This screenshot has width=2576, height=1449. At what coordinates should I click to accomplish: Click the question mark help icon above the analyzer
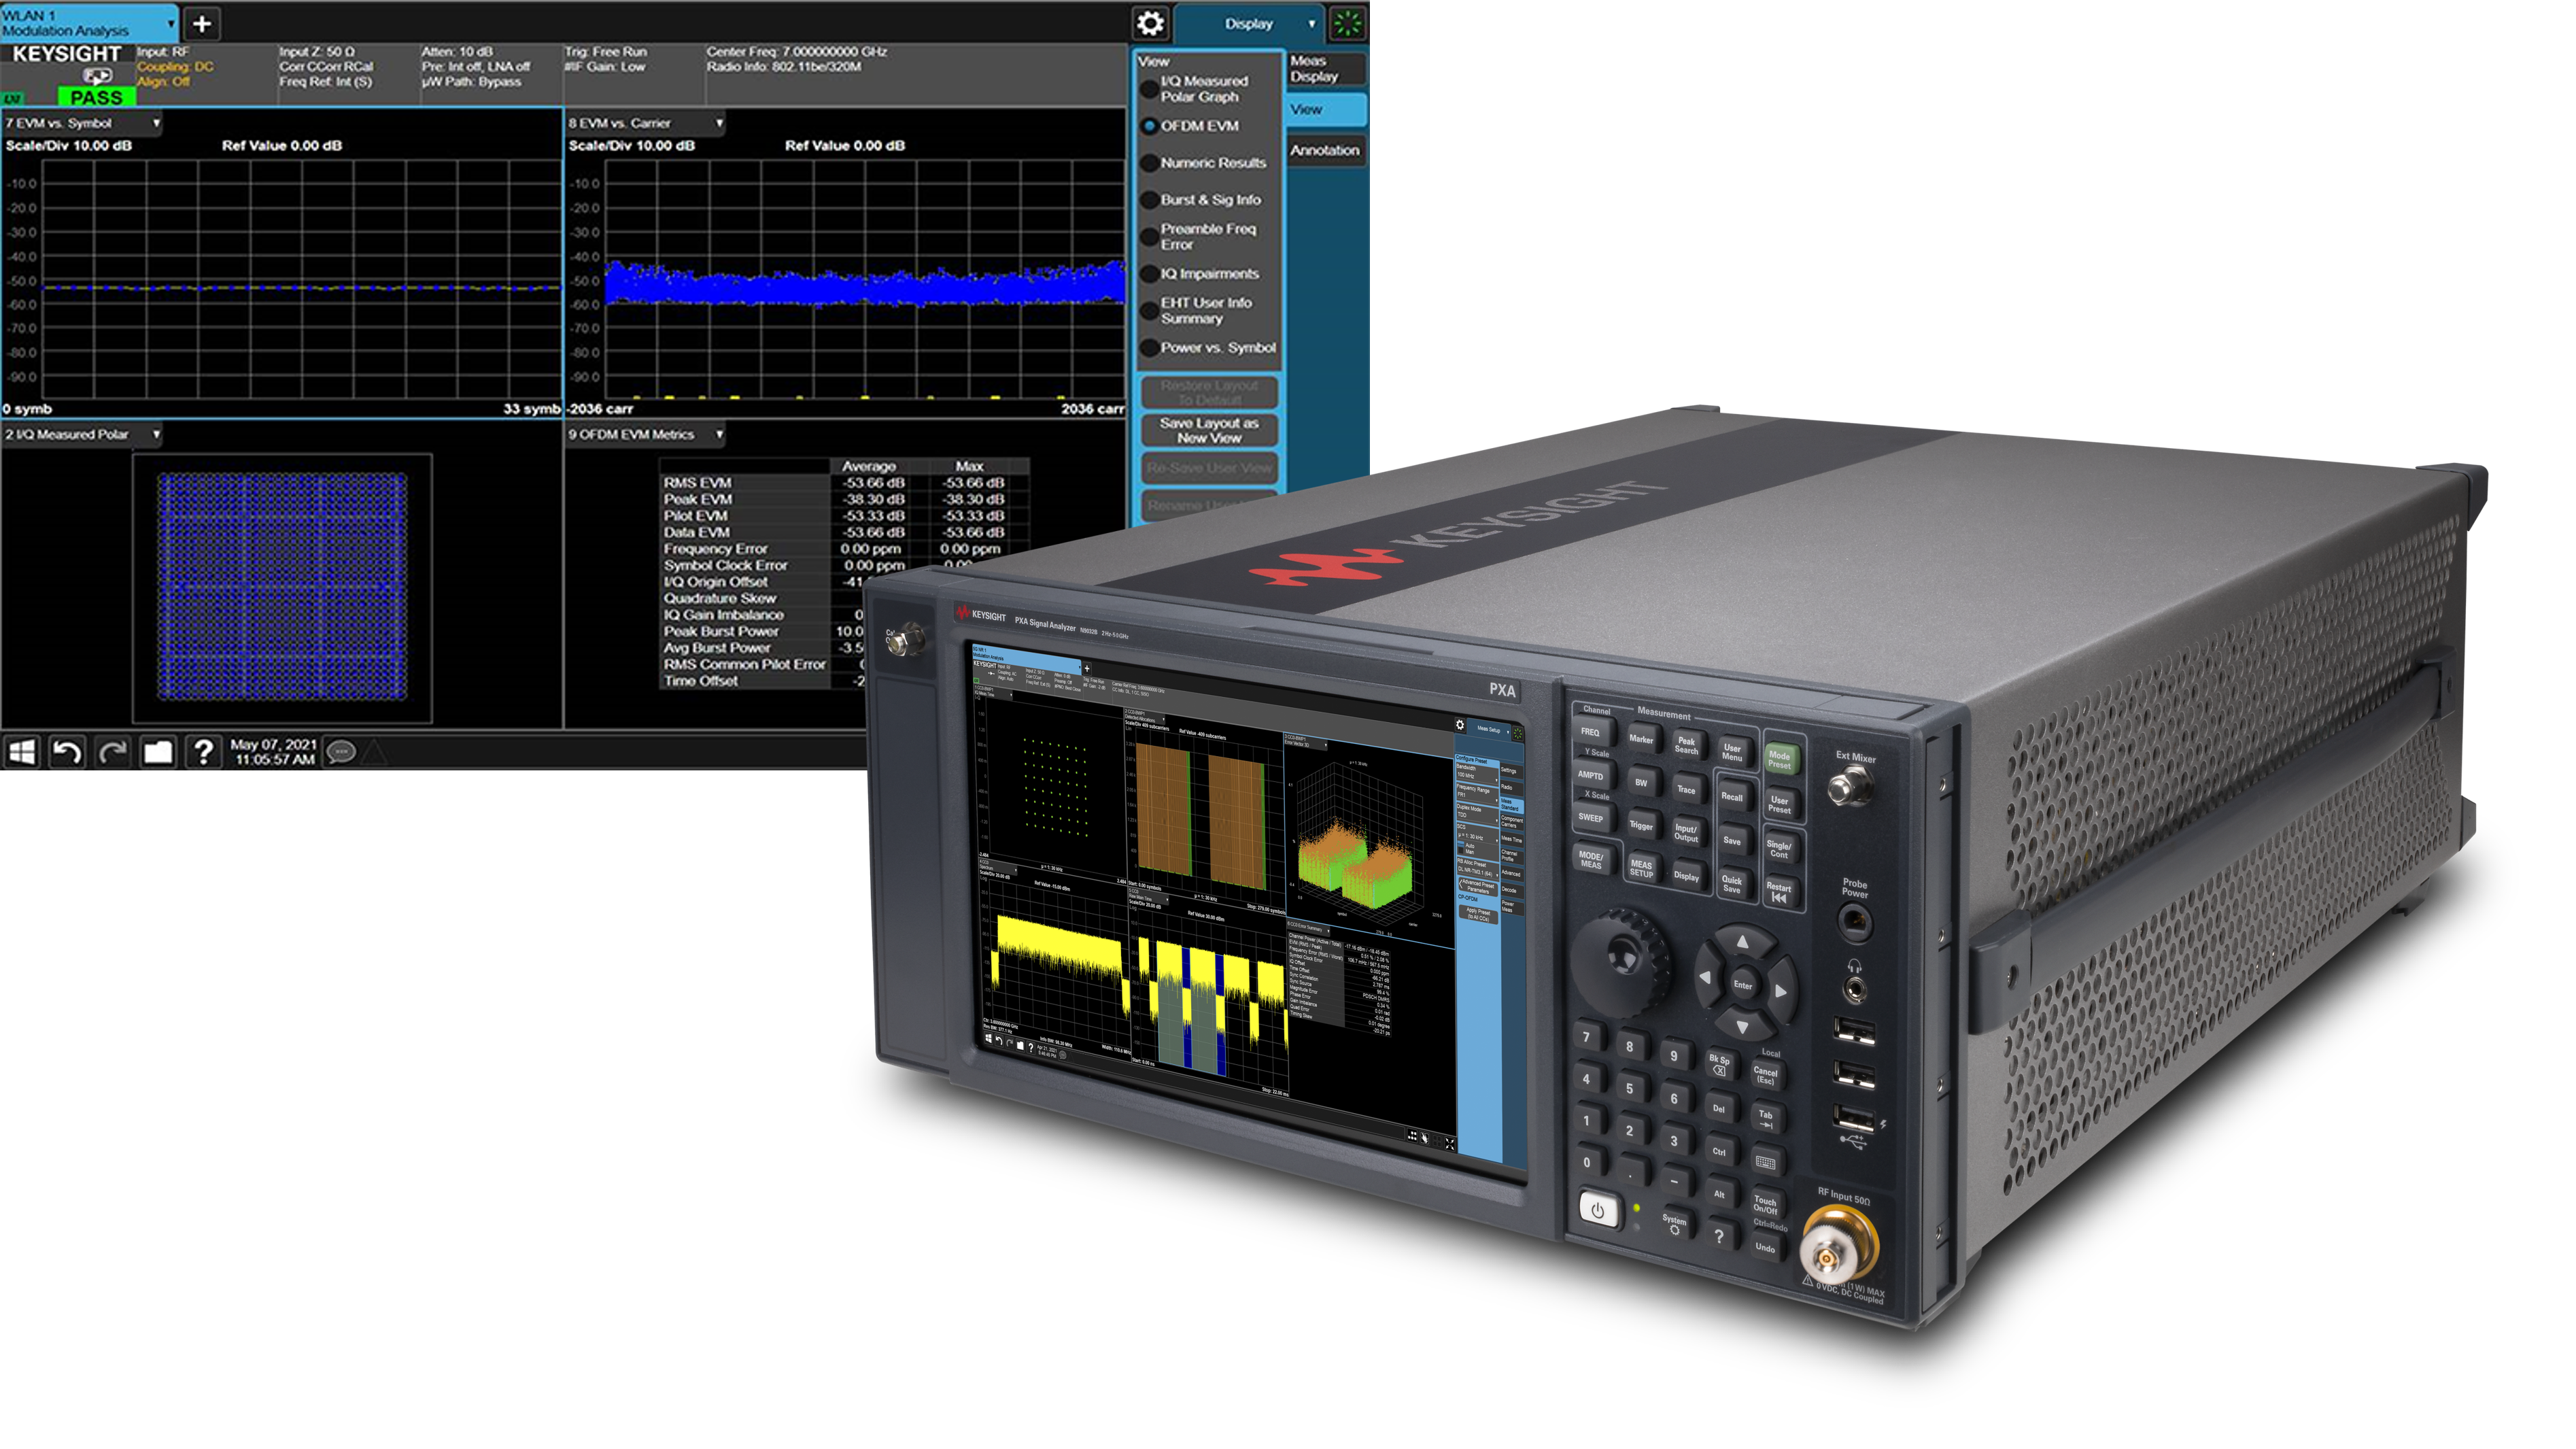tap(203, 751)
